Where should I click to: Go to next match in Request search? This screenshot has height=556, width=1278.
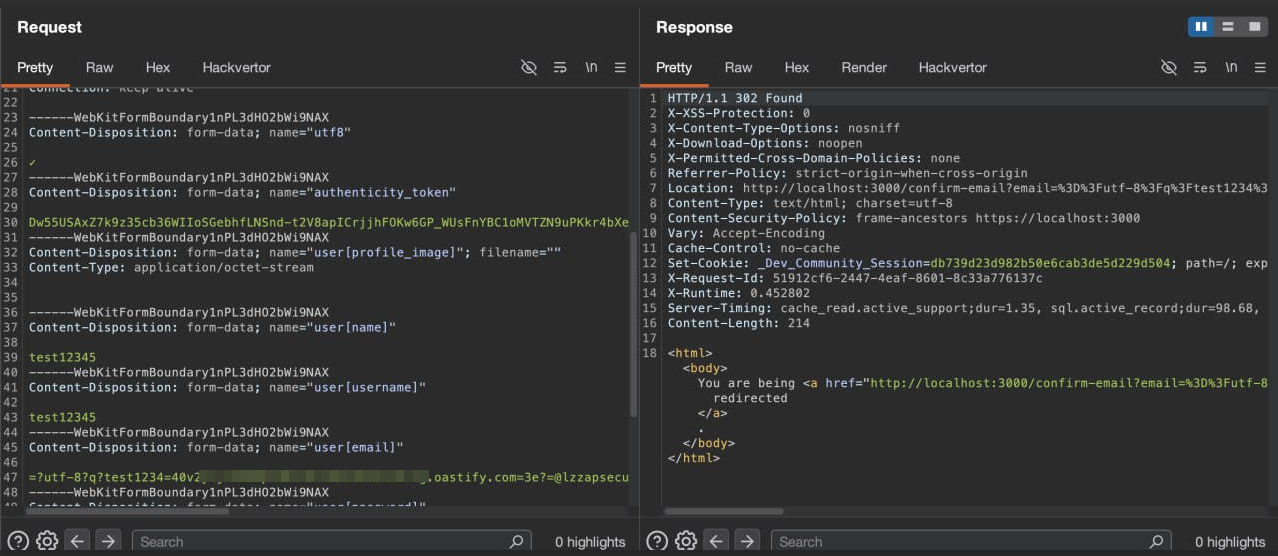(107, 541)
